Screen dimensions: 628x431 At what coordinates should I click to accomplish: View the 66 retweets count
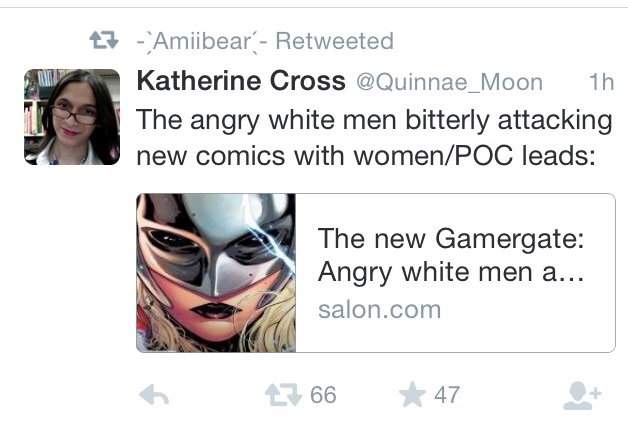pyautogui.click(x=323, y=395)
